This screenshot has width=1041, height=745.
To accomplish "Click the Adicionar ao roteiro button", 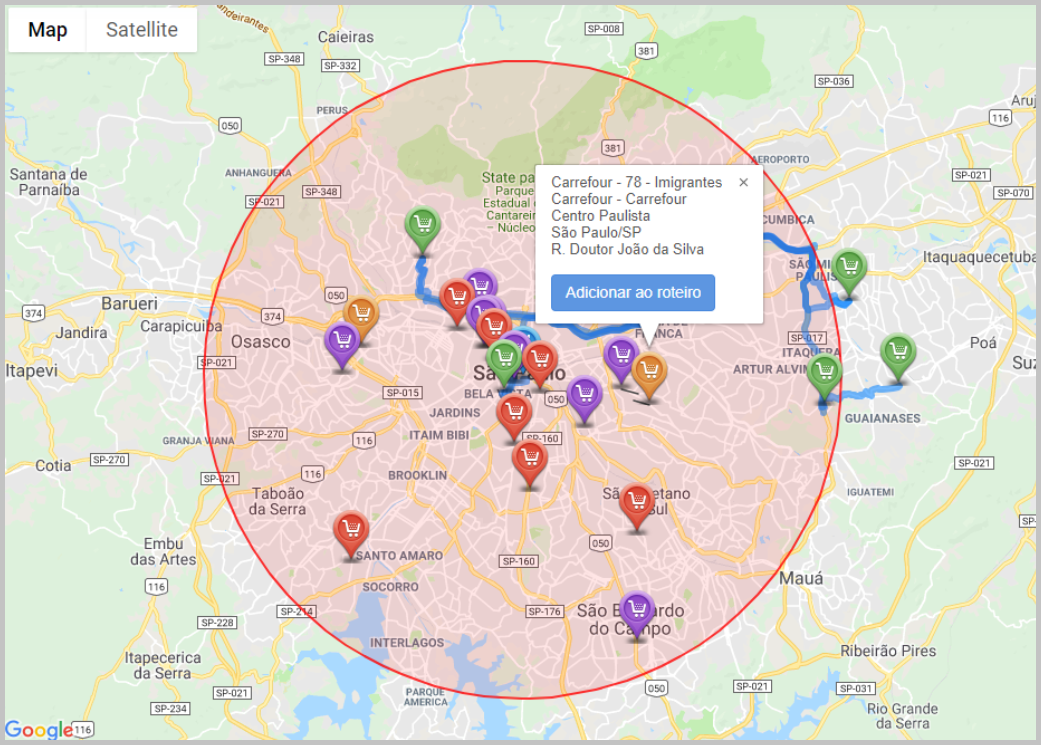I will tap(633, 293).
